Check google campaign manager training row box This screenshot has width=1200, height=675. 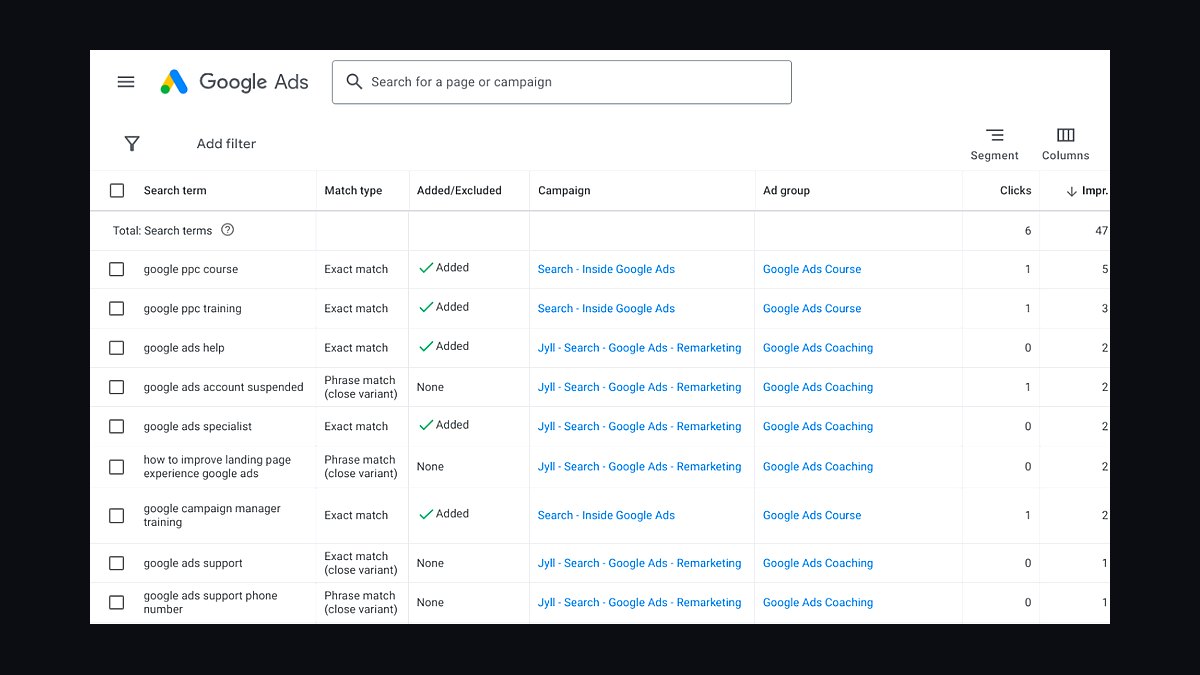click(117, 515)
